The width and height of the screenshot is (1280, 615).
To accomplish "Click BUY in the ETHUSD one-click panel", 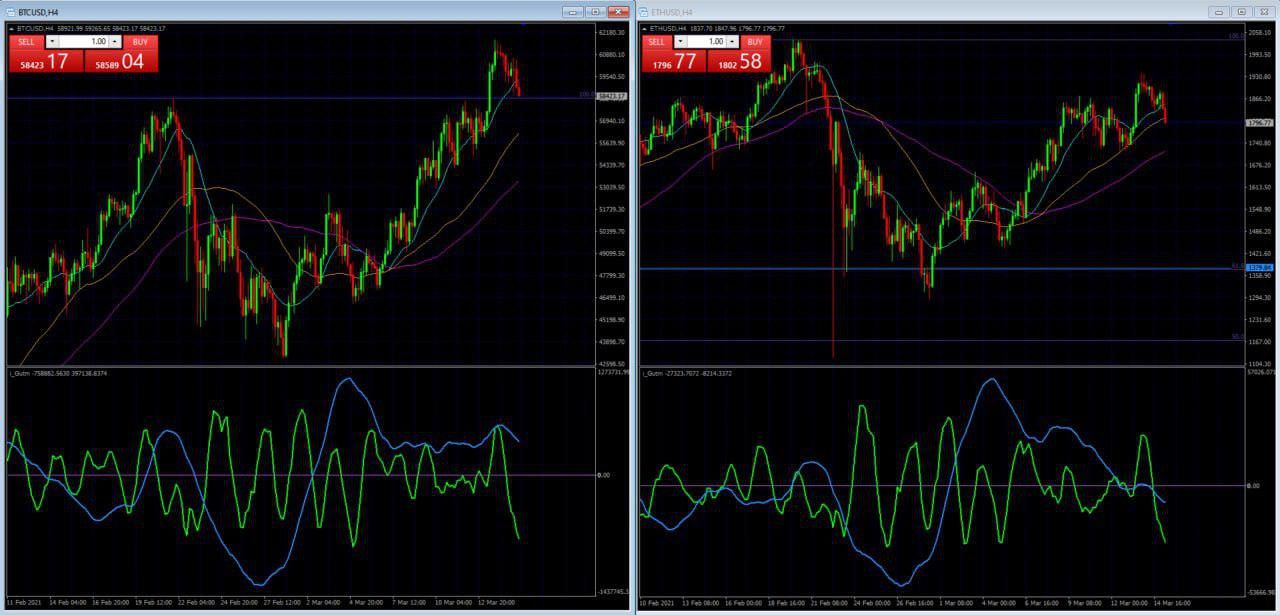I will point(755,42).
